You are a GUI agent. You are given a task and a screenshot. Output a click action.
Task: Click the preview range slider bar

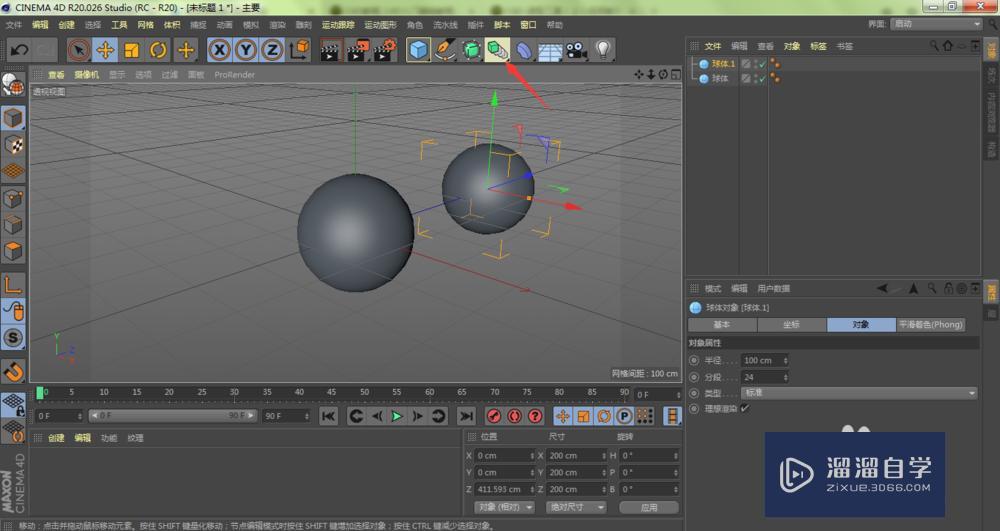pos(173,416)
